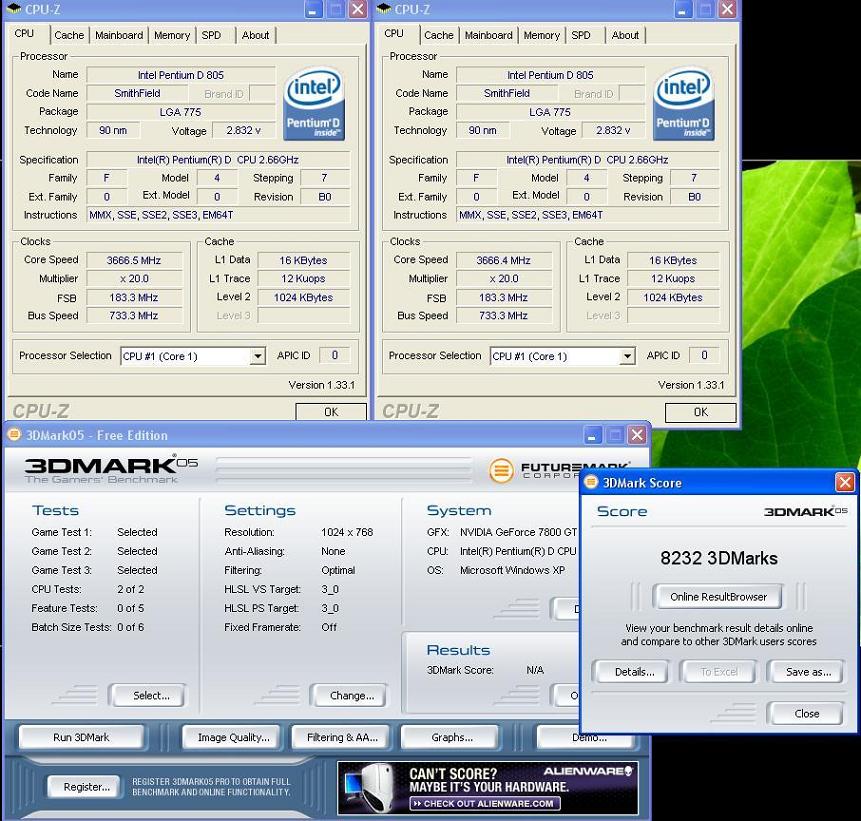Screen dimensions: 861x821
Task: Click Futuremark logo in 3DMark05 header
Action: [560, 471]
